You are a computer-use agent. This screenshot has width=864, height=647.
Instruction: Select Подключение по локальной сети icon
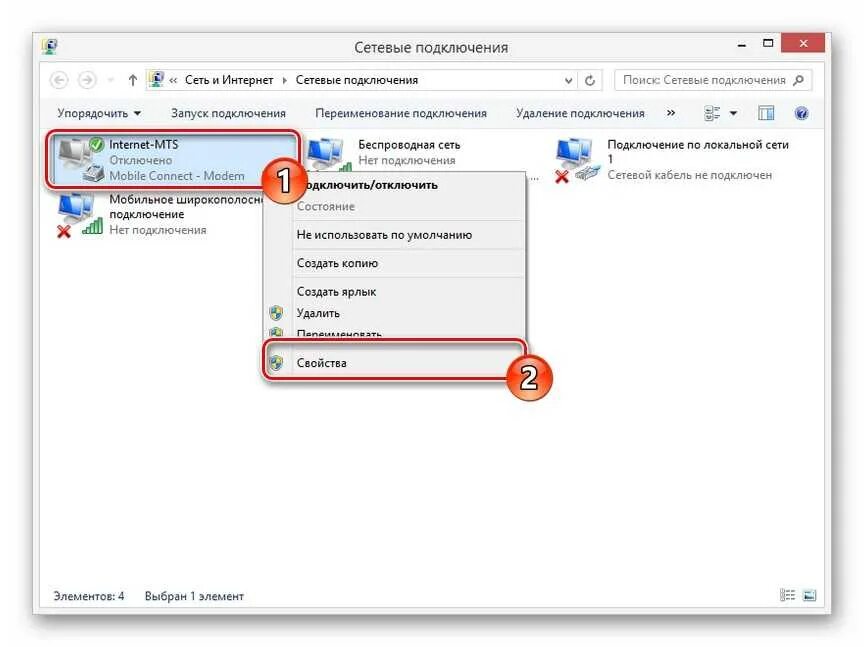point(577,160)
